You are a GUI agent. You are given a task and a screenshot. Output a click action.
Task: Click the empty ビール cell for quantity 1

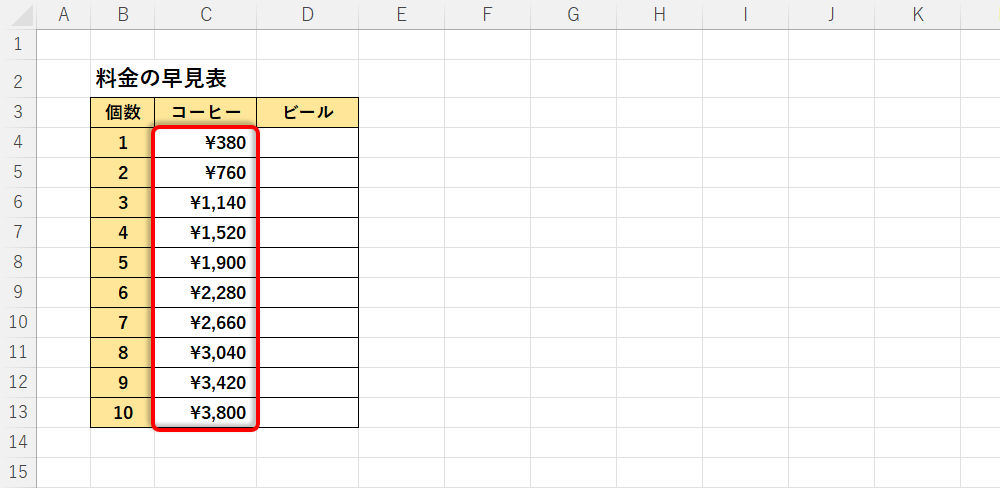click(x=307, y=142)
